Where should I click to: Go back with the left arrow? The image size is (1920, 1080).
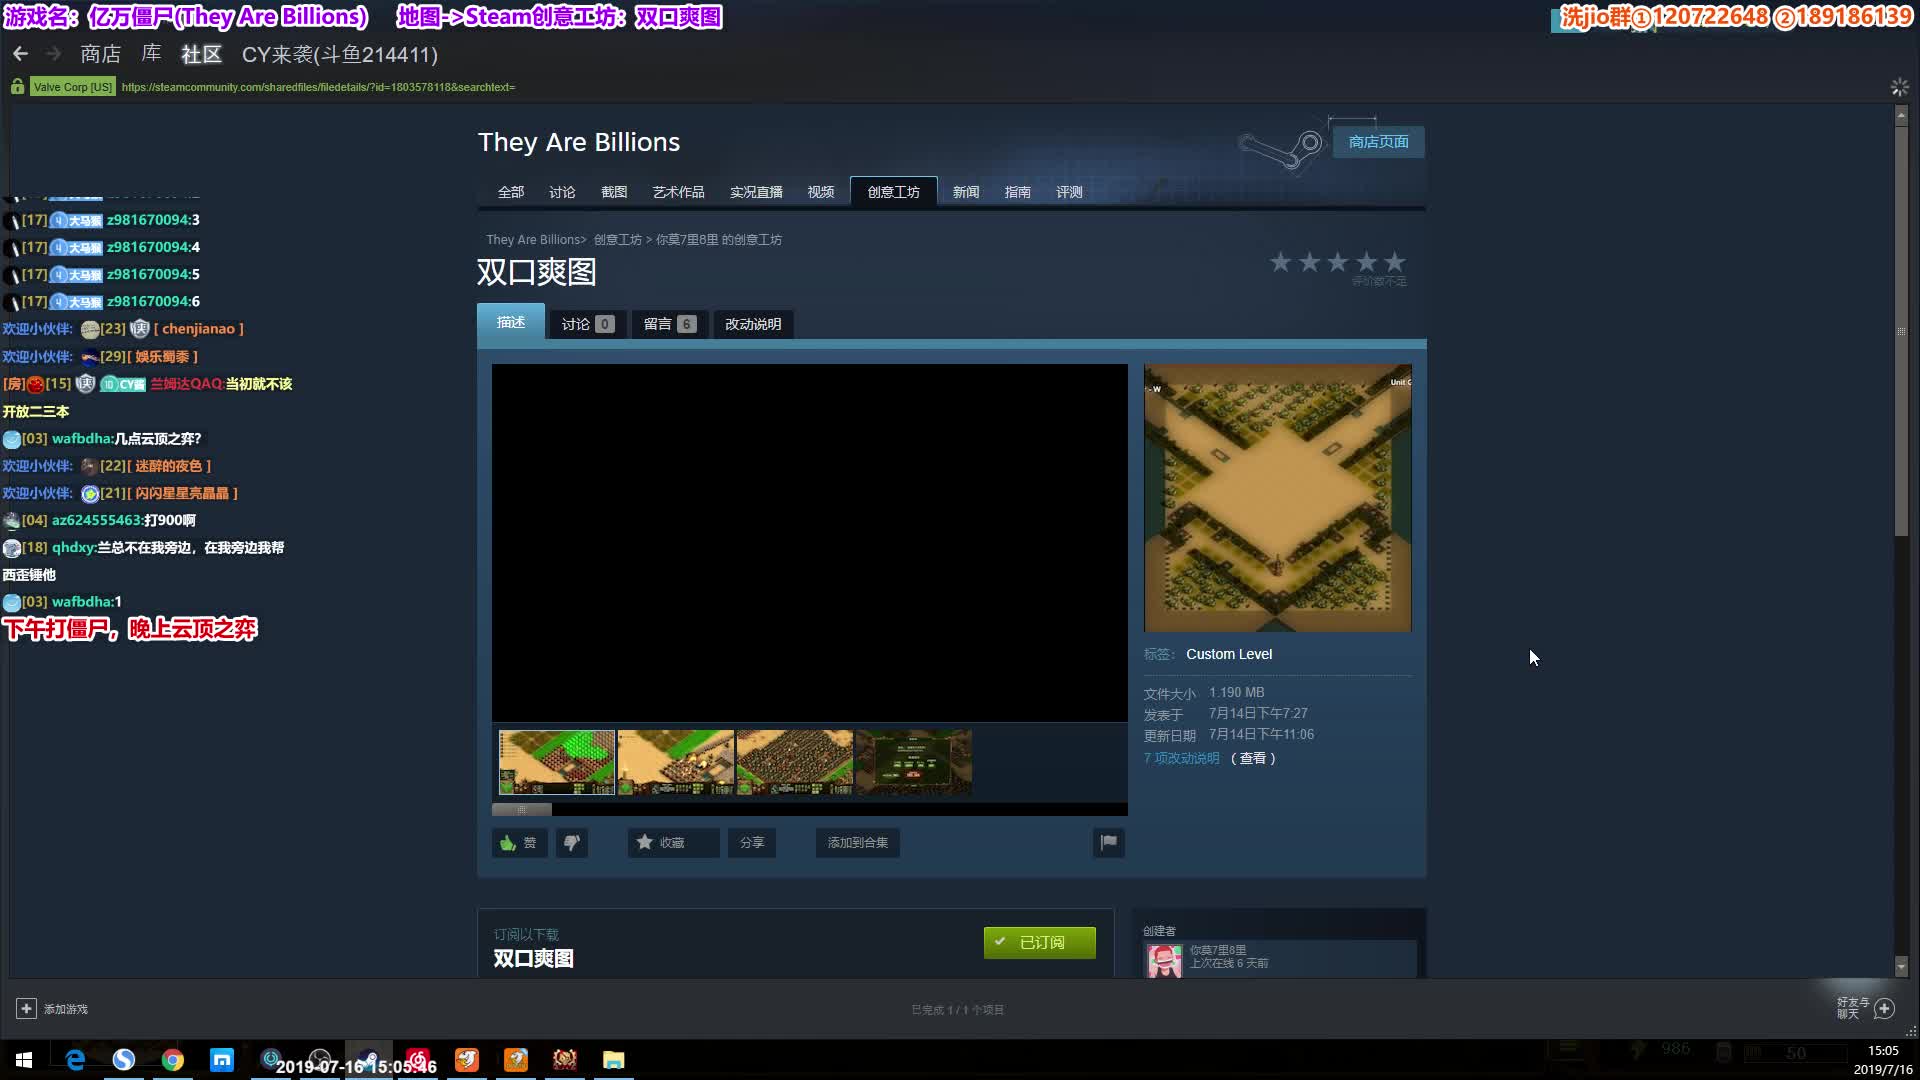coord(20,54)
